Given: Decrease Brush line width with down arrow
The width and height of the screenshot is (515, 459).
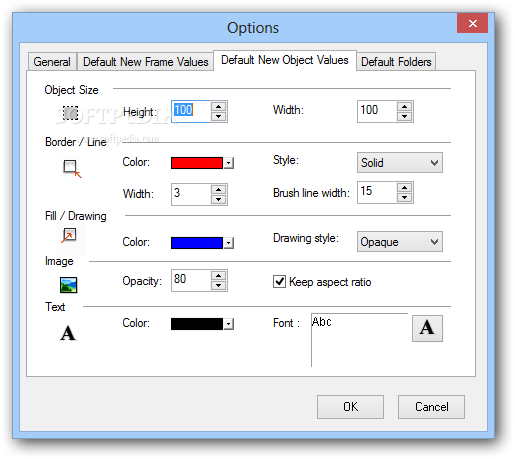Looking at the screenshot, I should [x=405, y=197].
